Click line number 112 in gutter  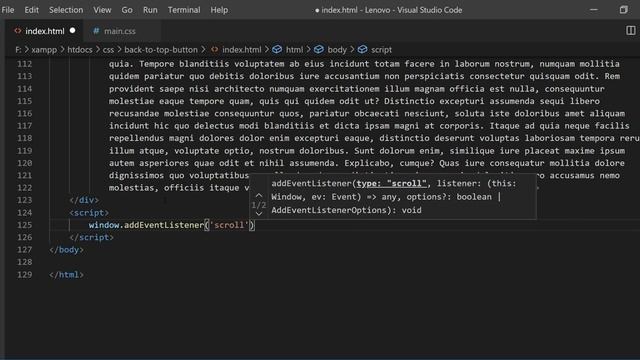coord(24,64)
